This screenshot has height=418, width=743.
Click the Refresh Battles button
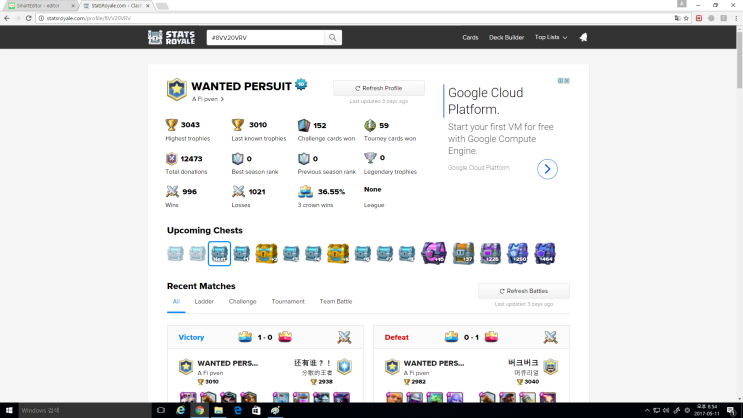click(524, 291)
